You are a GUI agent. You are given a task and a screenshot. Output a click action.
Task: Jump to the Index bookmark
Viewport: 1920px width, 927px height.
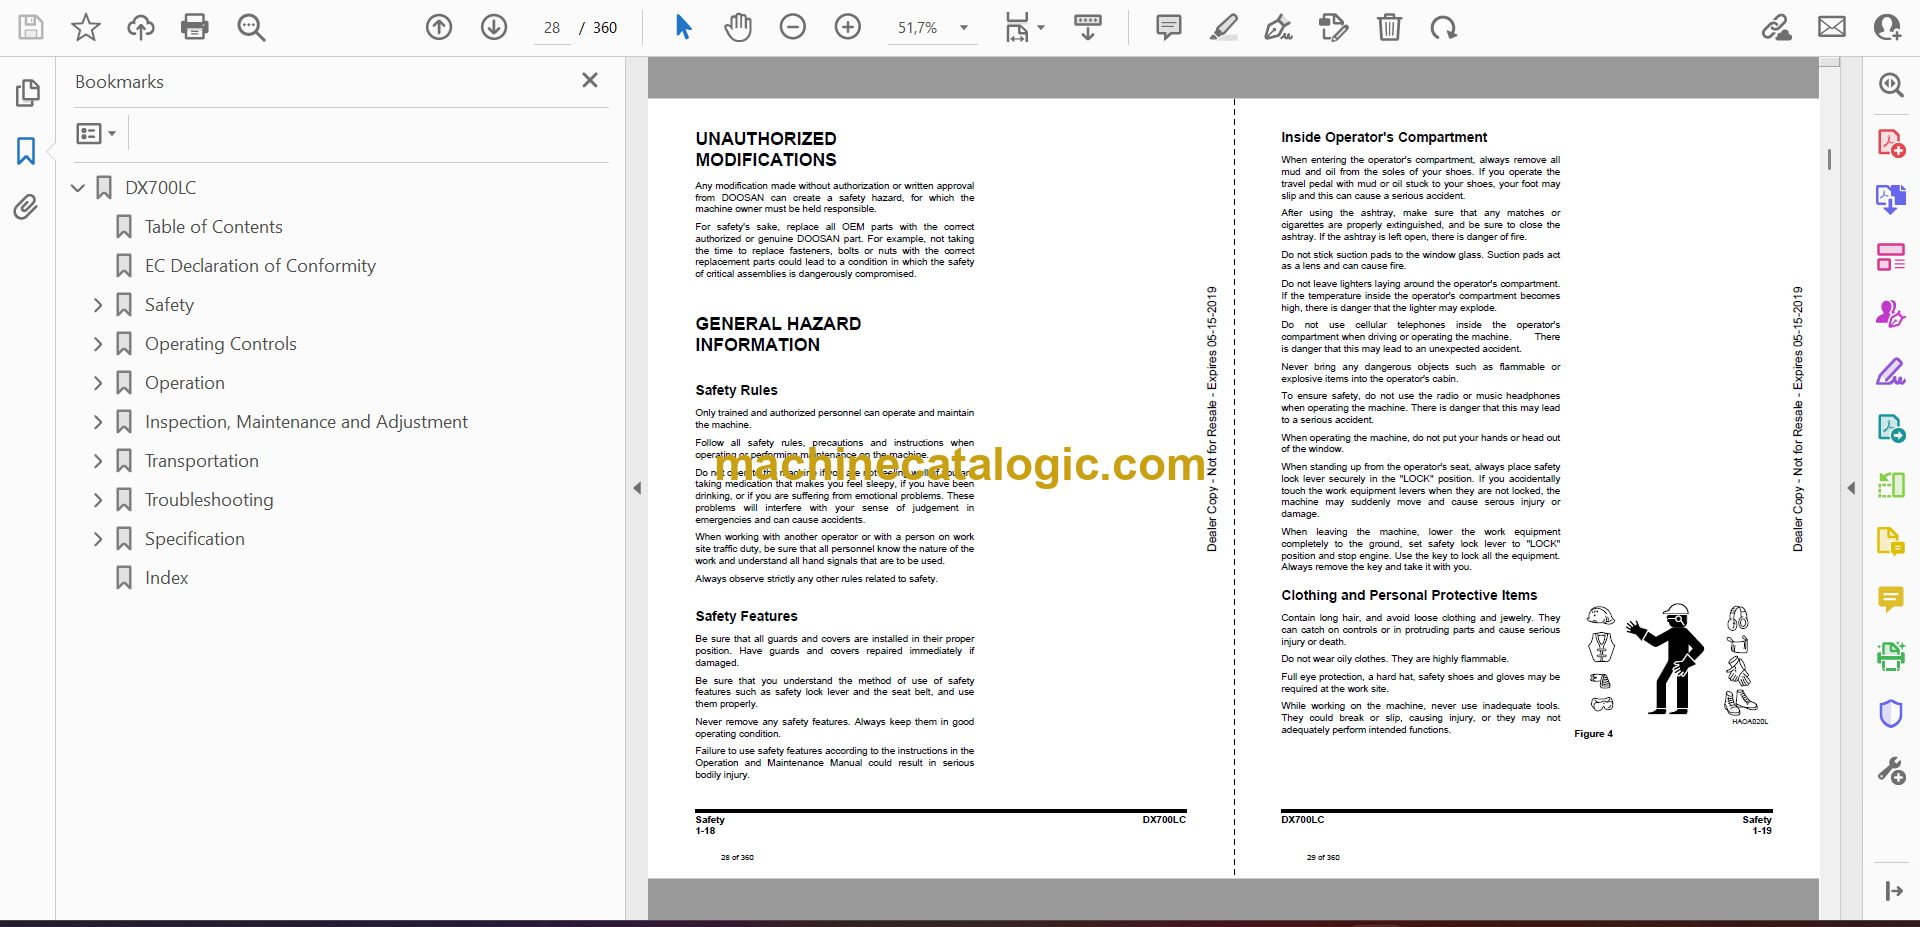[166, 578]
